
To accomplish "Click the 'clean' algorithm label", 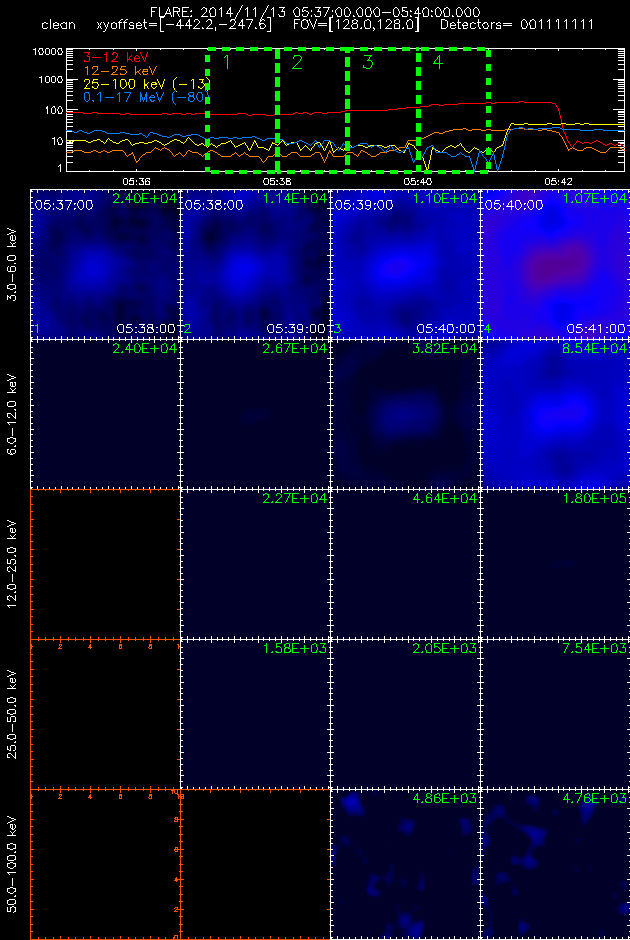I will point(58,25).
